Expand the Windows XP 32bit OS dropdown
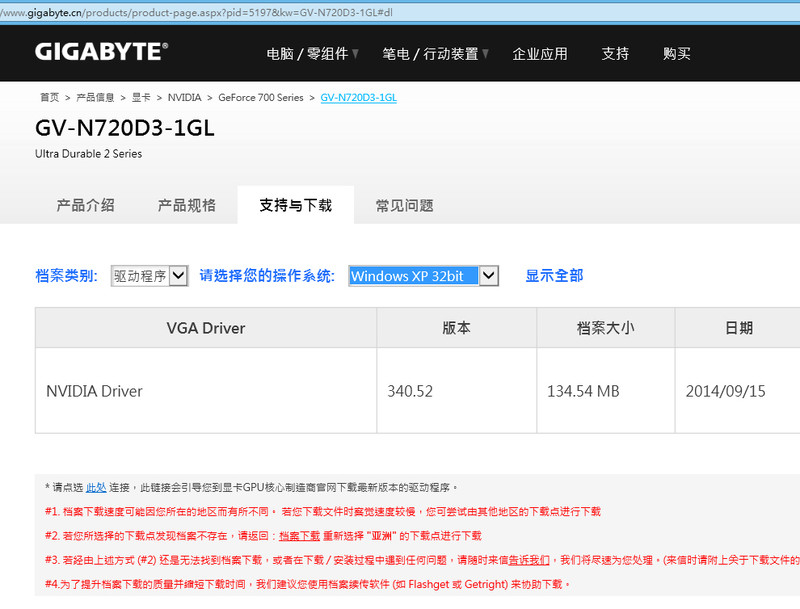800x609 pixels. coord(423,276)
